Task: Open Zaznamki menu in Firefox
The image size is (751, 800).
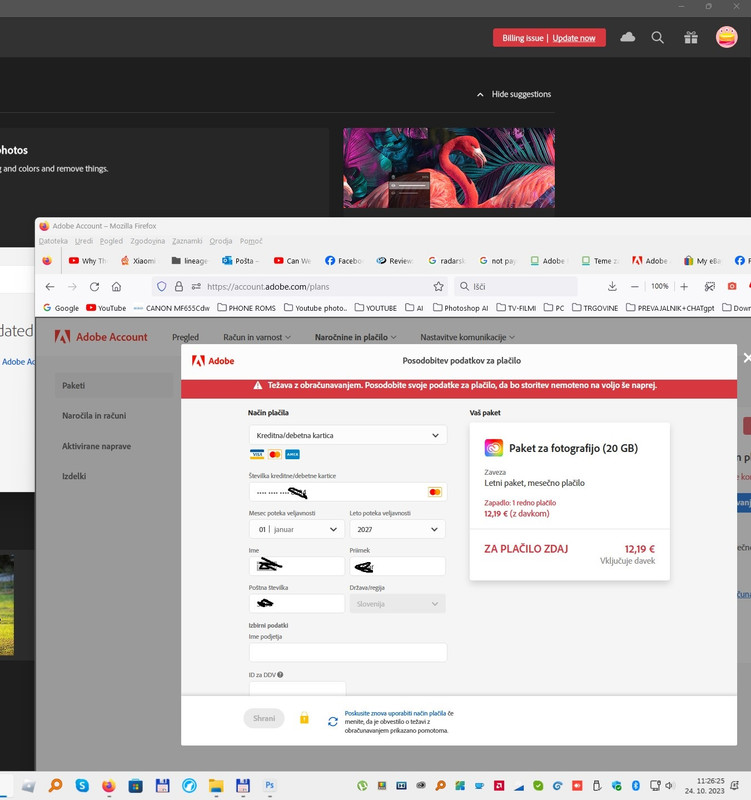Action: (x=187, y=241)
